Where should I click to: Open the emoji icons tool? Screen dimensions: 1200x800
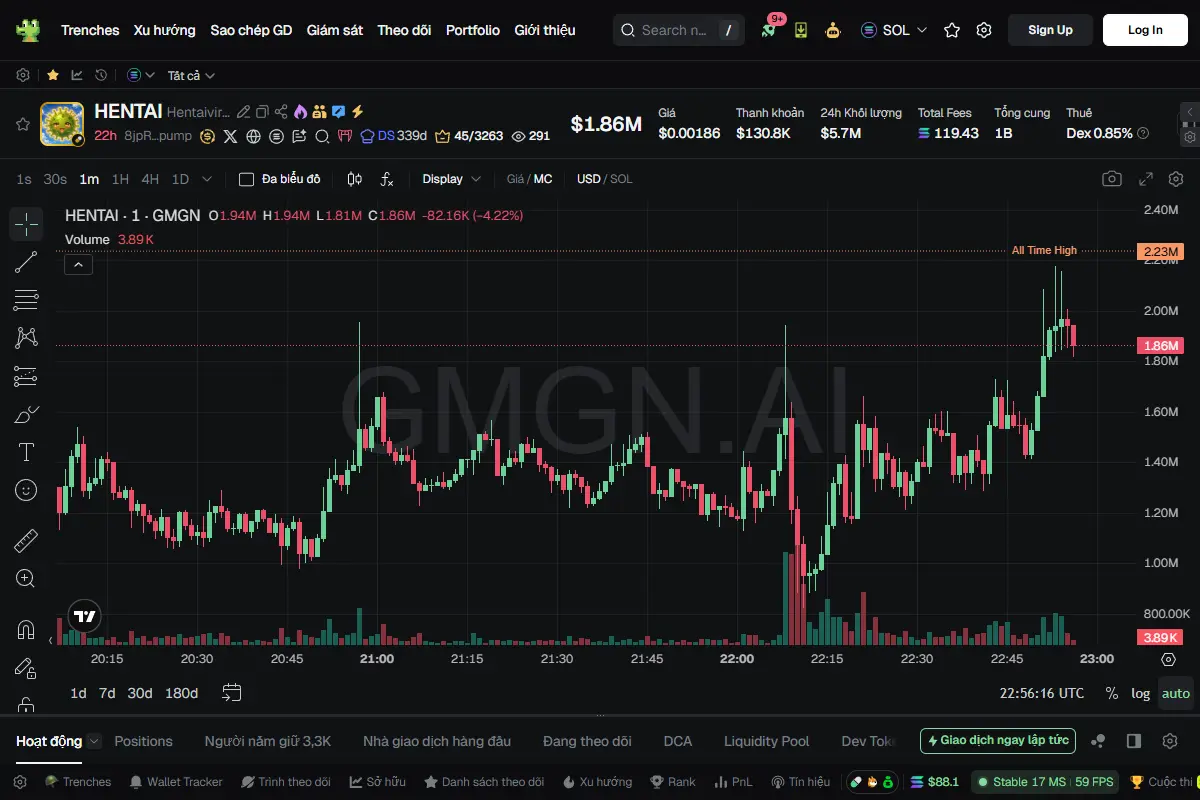tap(26, 490)
